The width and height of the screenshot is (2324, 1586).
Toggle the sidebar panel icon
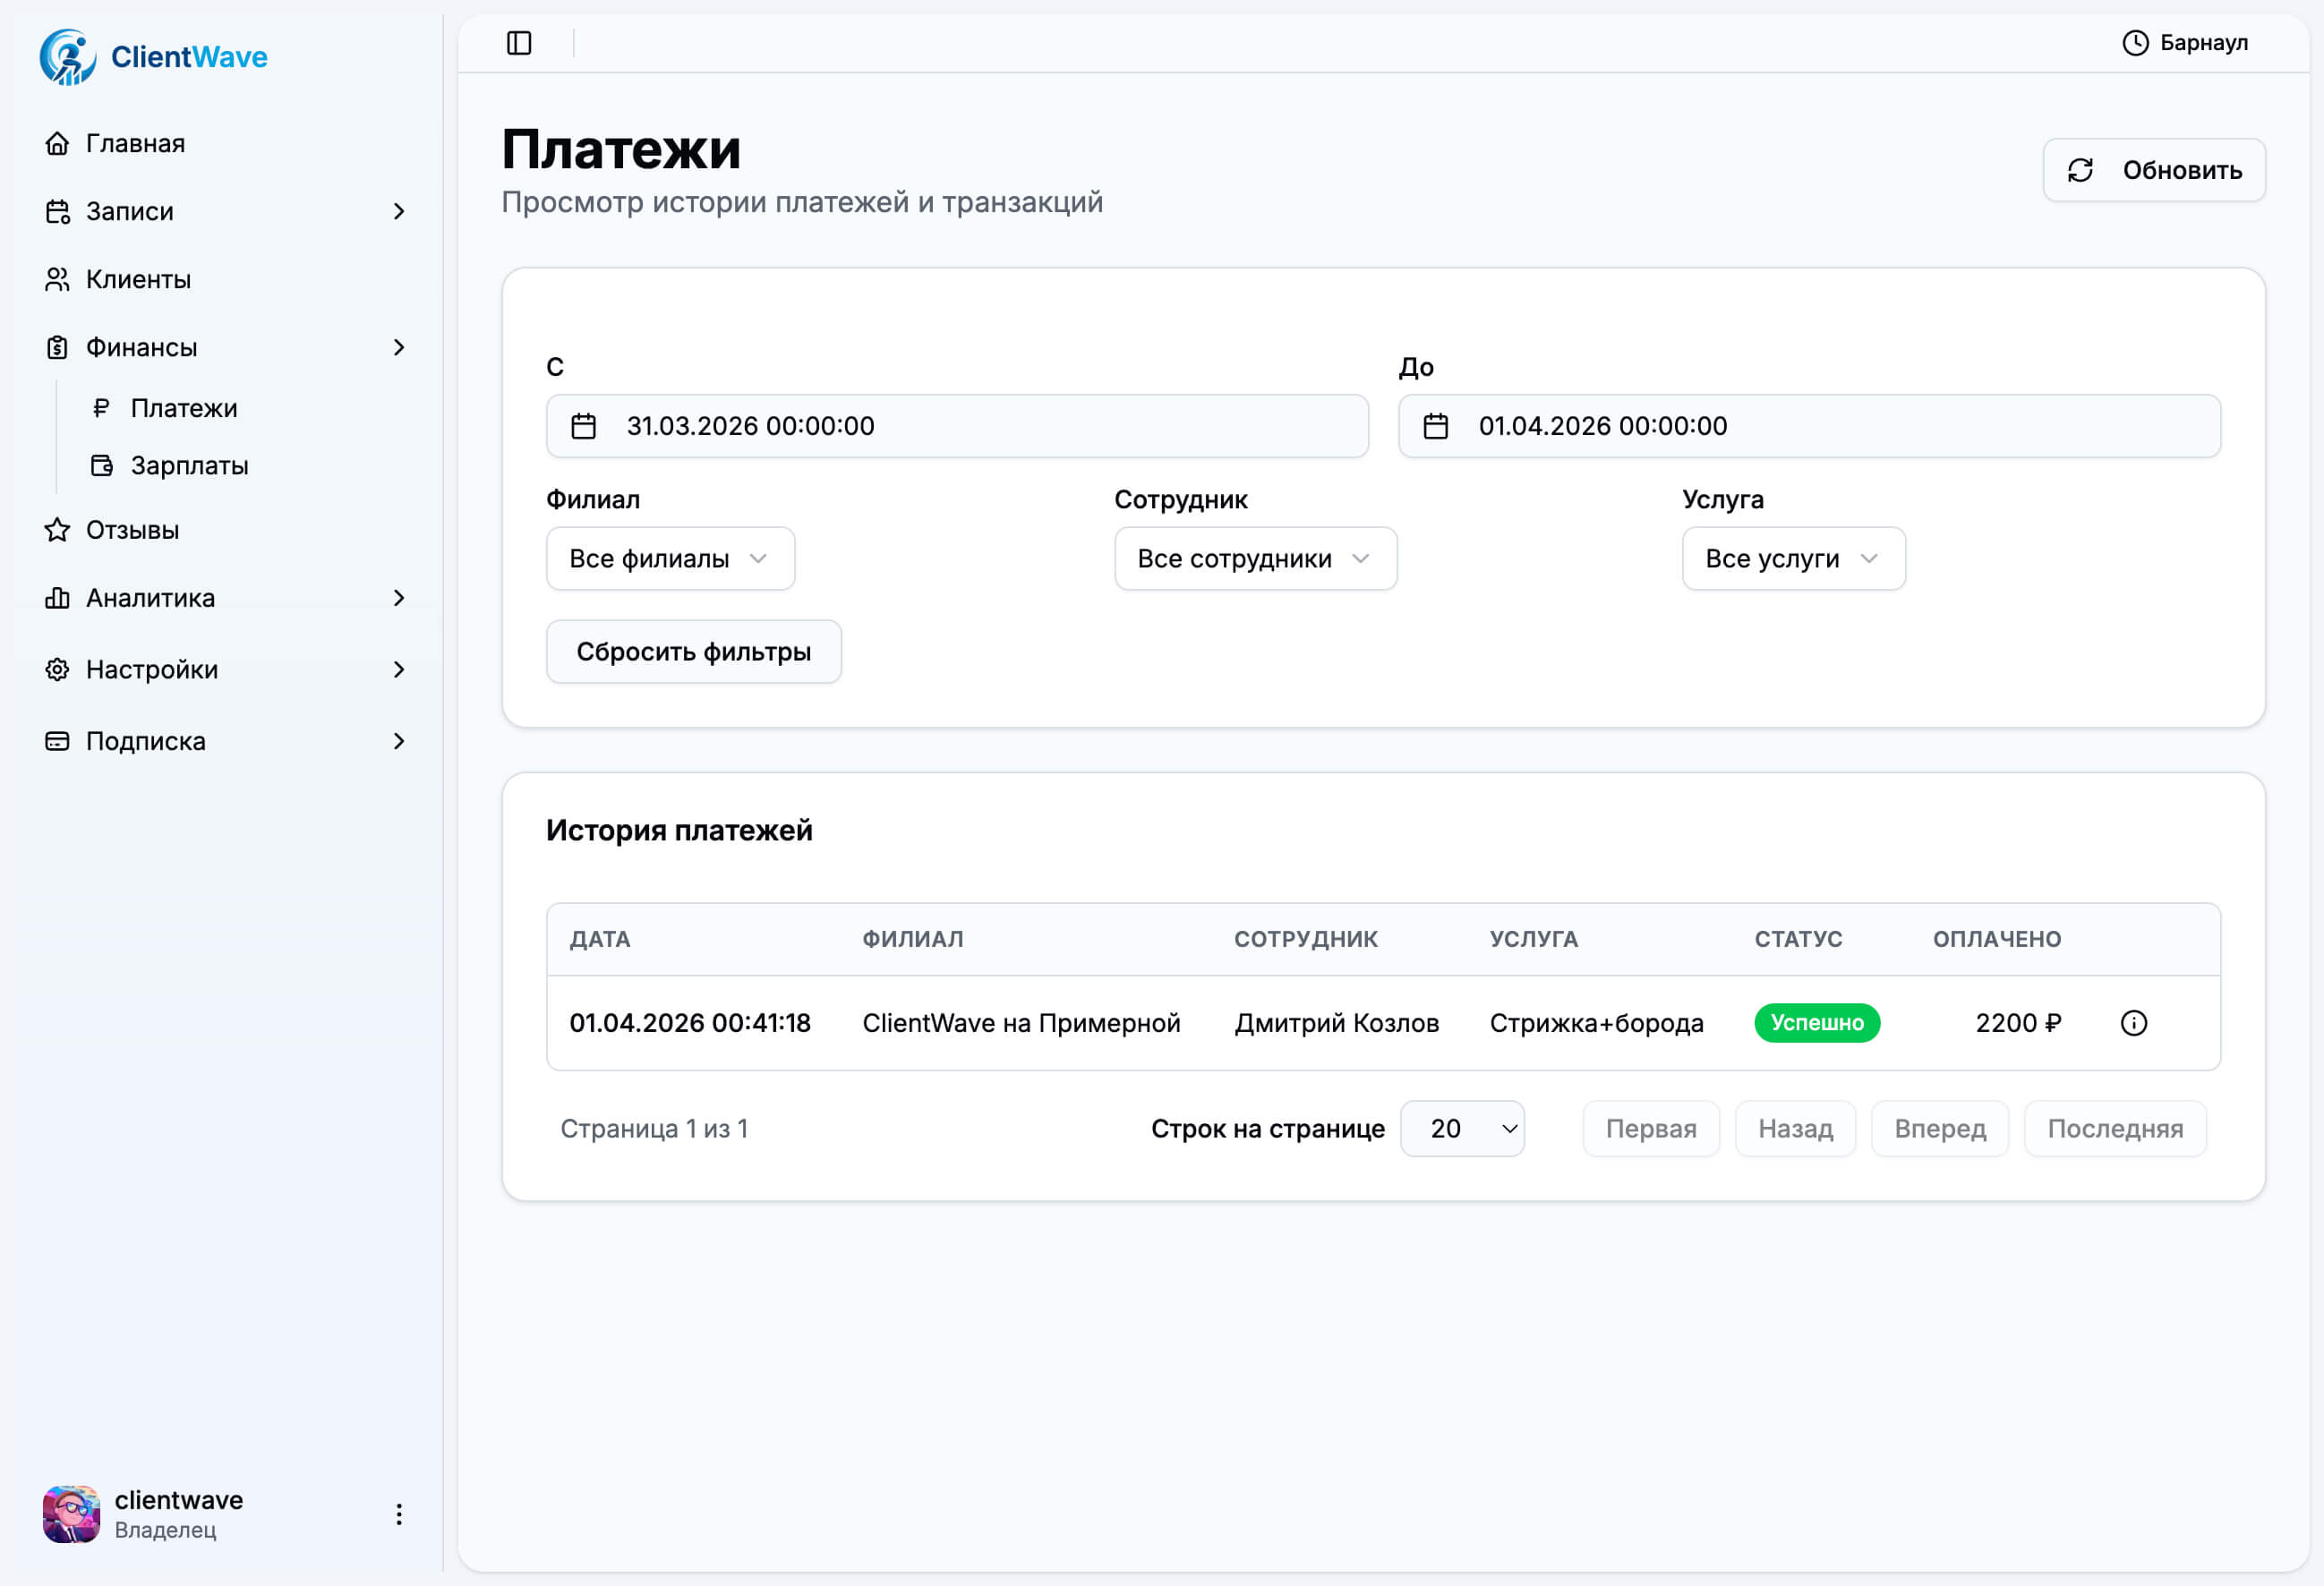click(519, 43)
